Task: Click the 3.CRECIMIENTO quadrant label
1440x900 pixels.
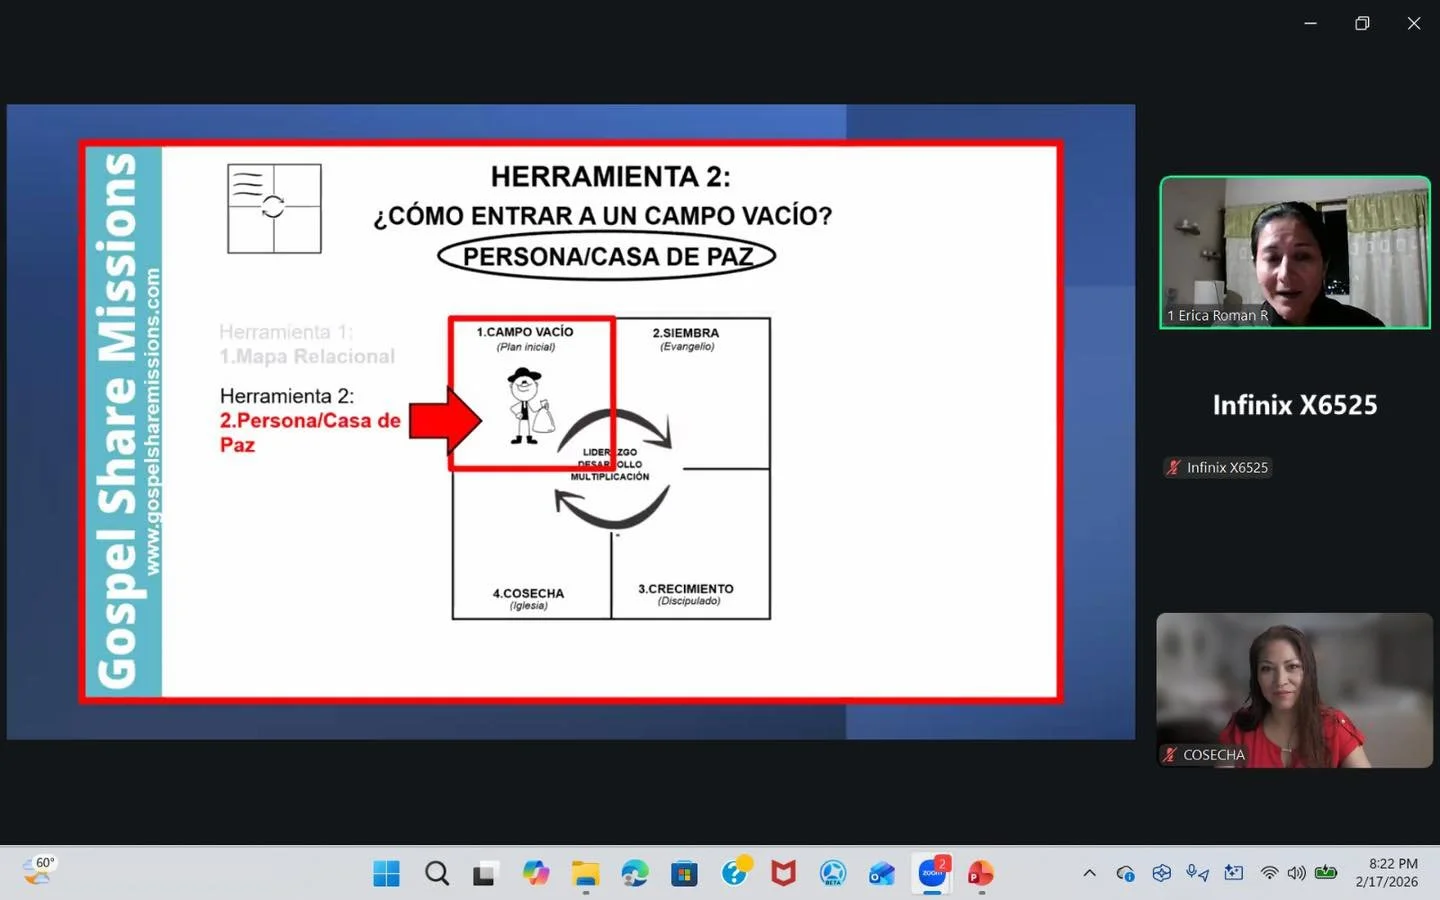Action: pos(686,589)
